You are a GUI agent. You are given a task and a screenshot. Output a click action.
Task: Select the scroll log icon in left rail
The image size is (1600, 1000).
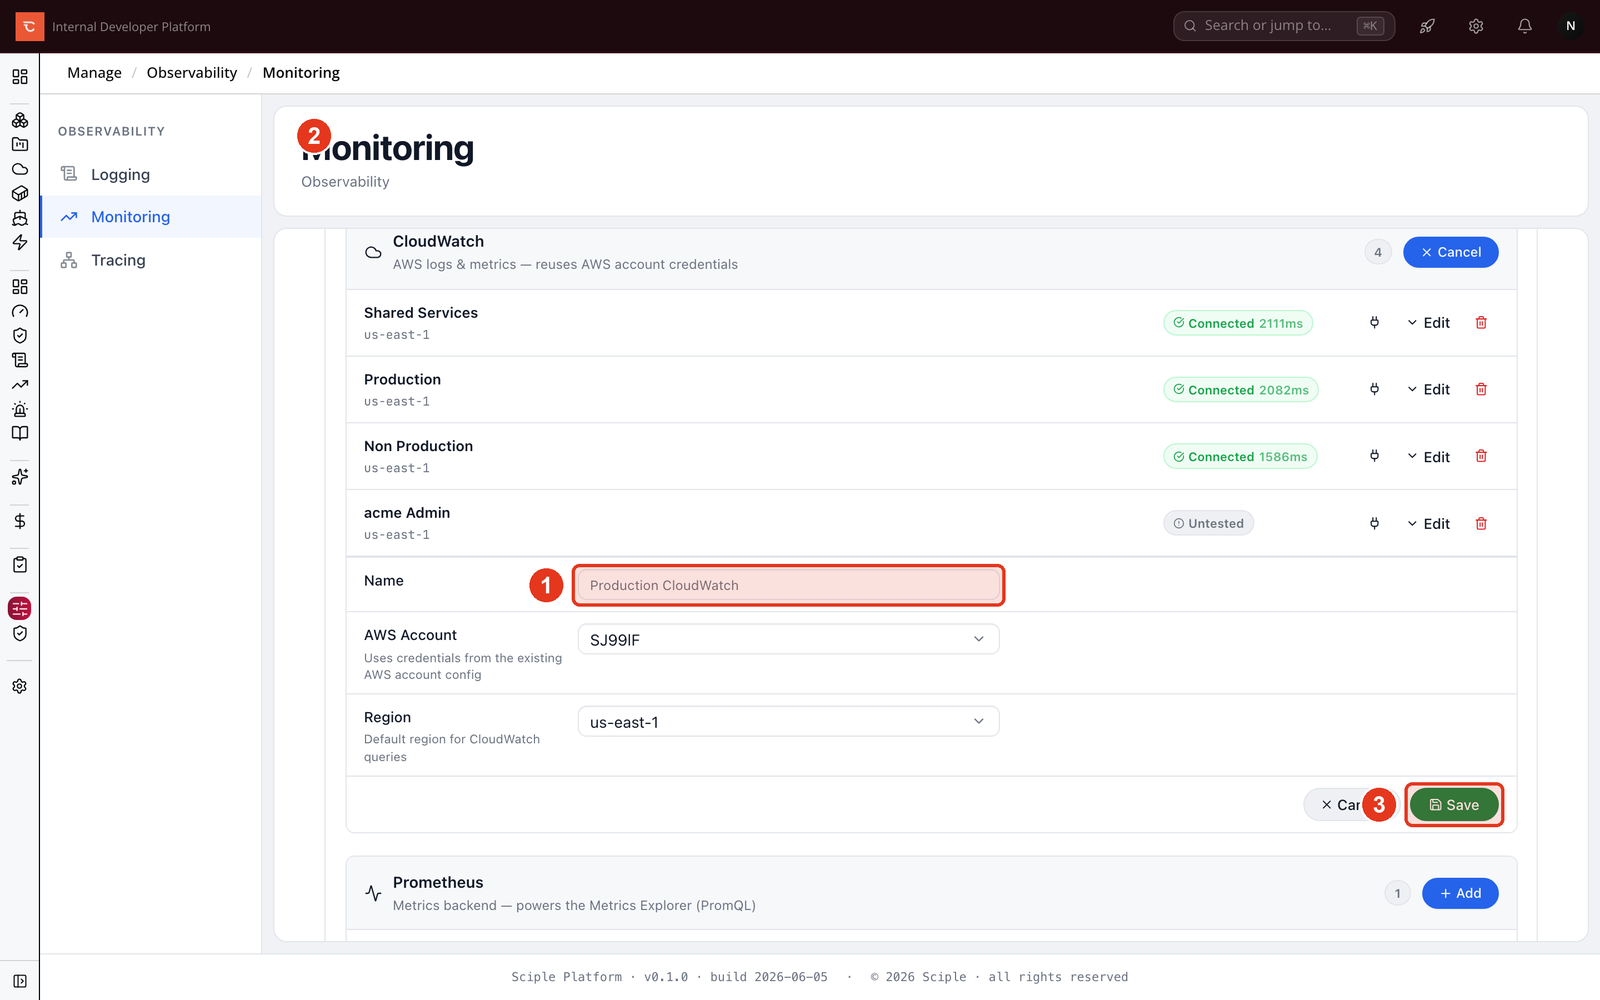(x=20, y=360)
